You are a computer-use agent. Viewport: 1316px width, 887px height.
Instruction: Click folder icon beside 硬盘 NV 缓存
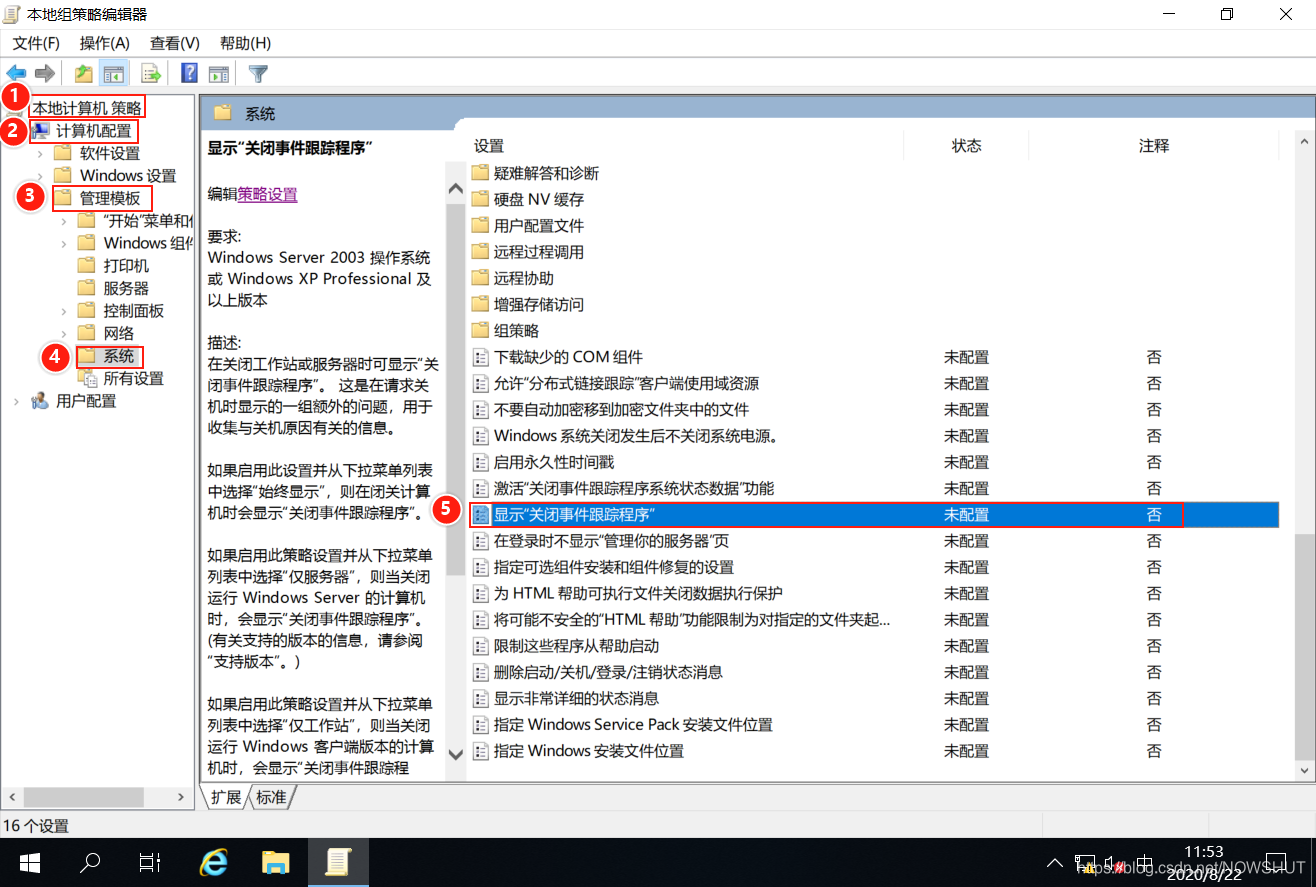480,199
